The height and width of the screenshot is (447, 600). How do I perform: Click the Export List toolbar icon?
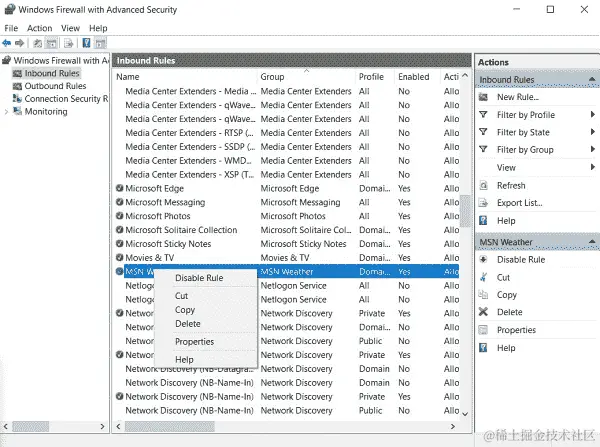tap(68, 43)
